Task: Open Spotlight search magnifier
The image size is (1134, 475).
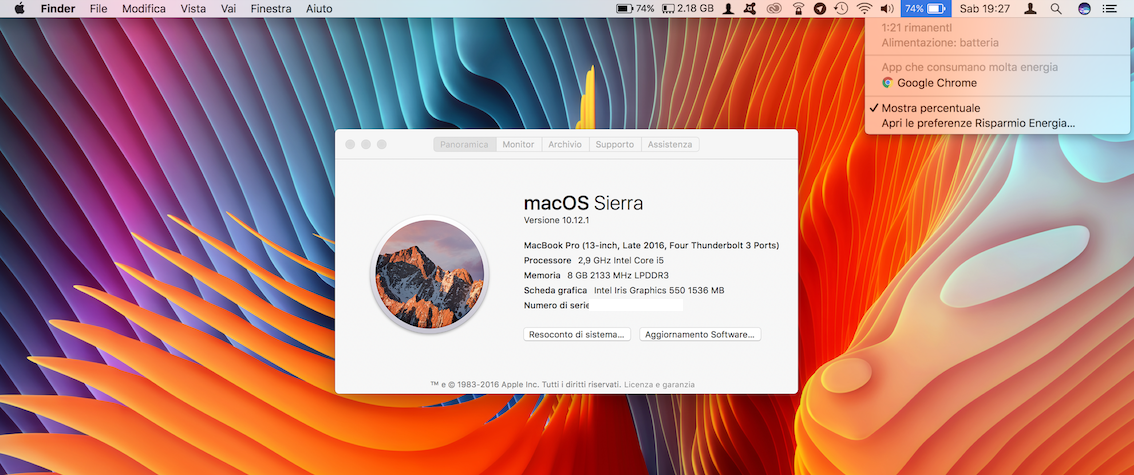Action: 1057,9
